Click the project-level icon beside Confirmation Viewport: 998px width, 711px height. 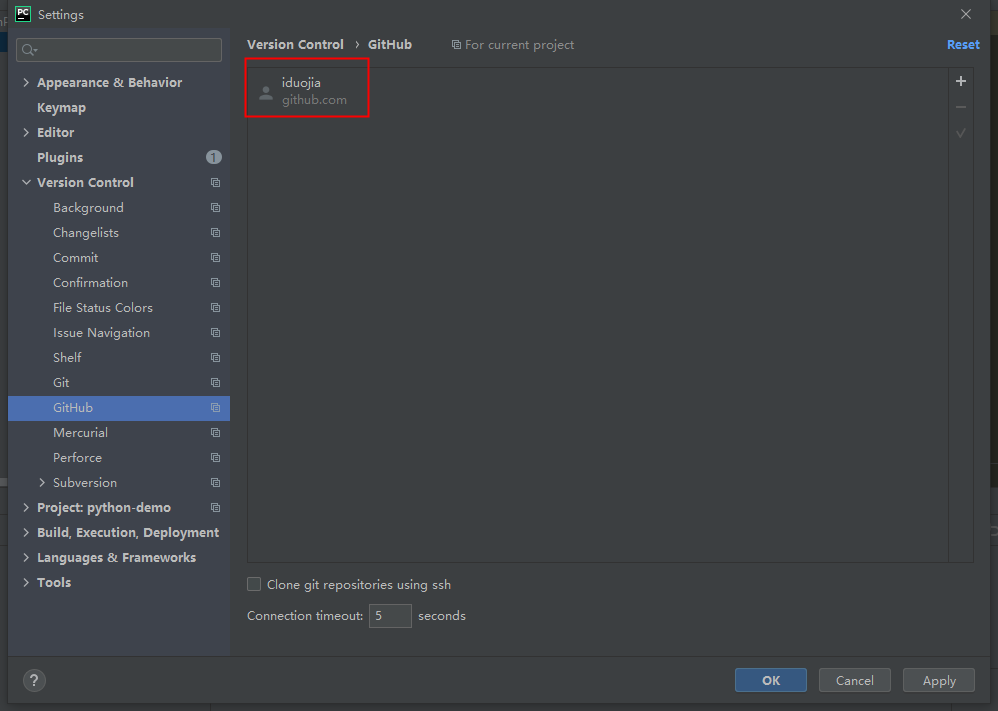216,283
